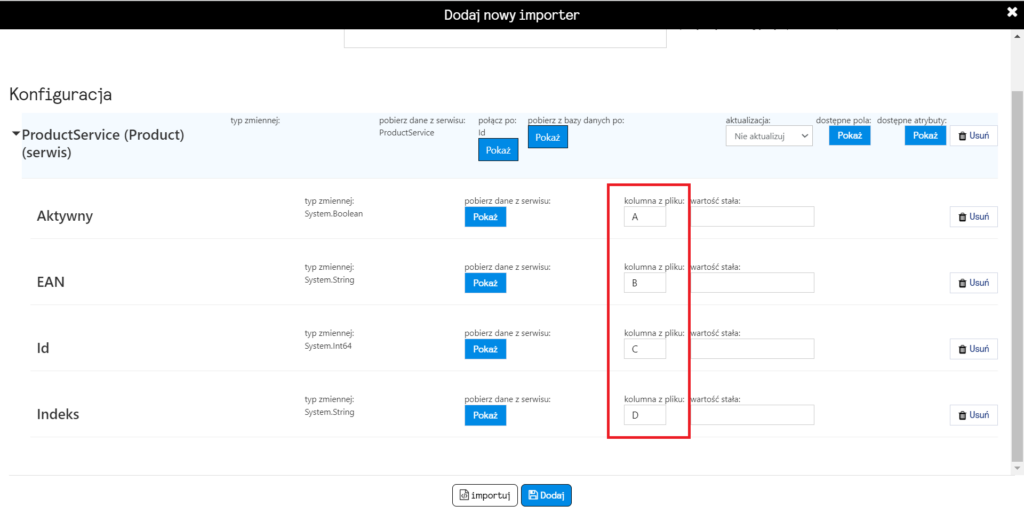Show available fields (dostępne pola) Pokaż button

[850, 135]
